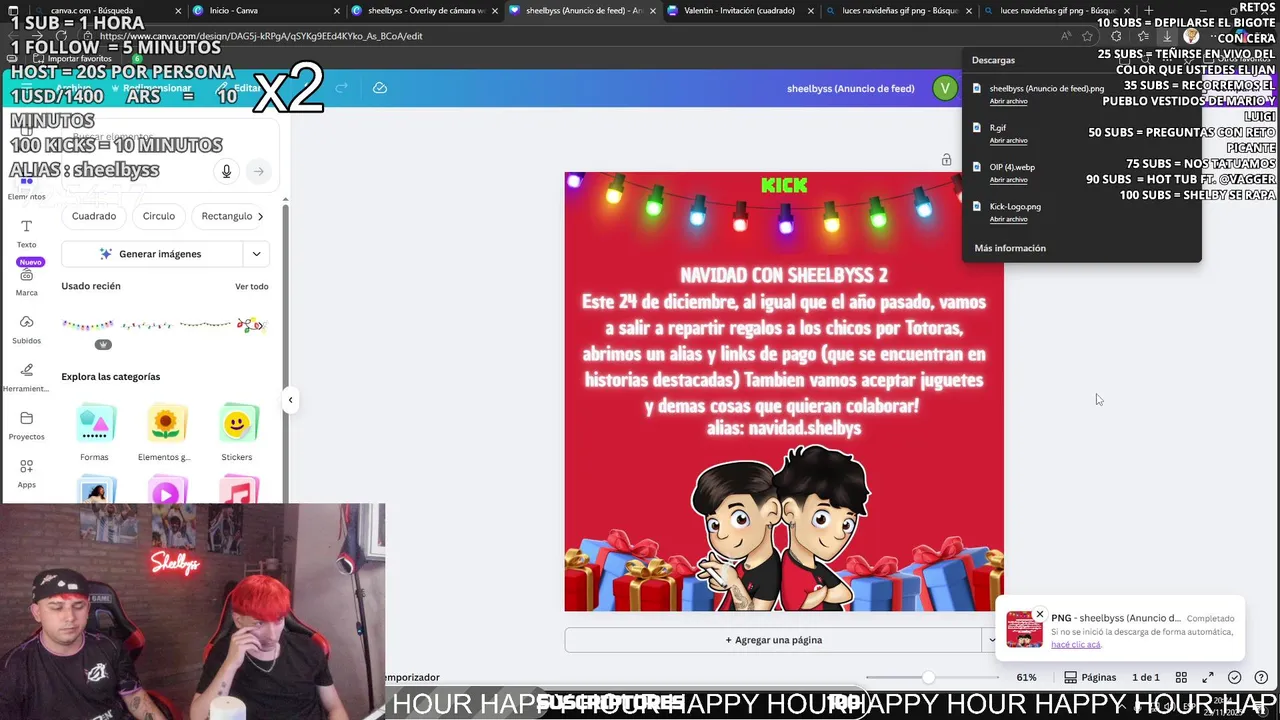Viewport: 1280px width, 720px height.
Task: Collapse the side panel with arrow handle
Action: tap(290, 400)
